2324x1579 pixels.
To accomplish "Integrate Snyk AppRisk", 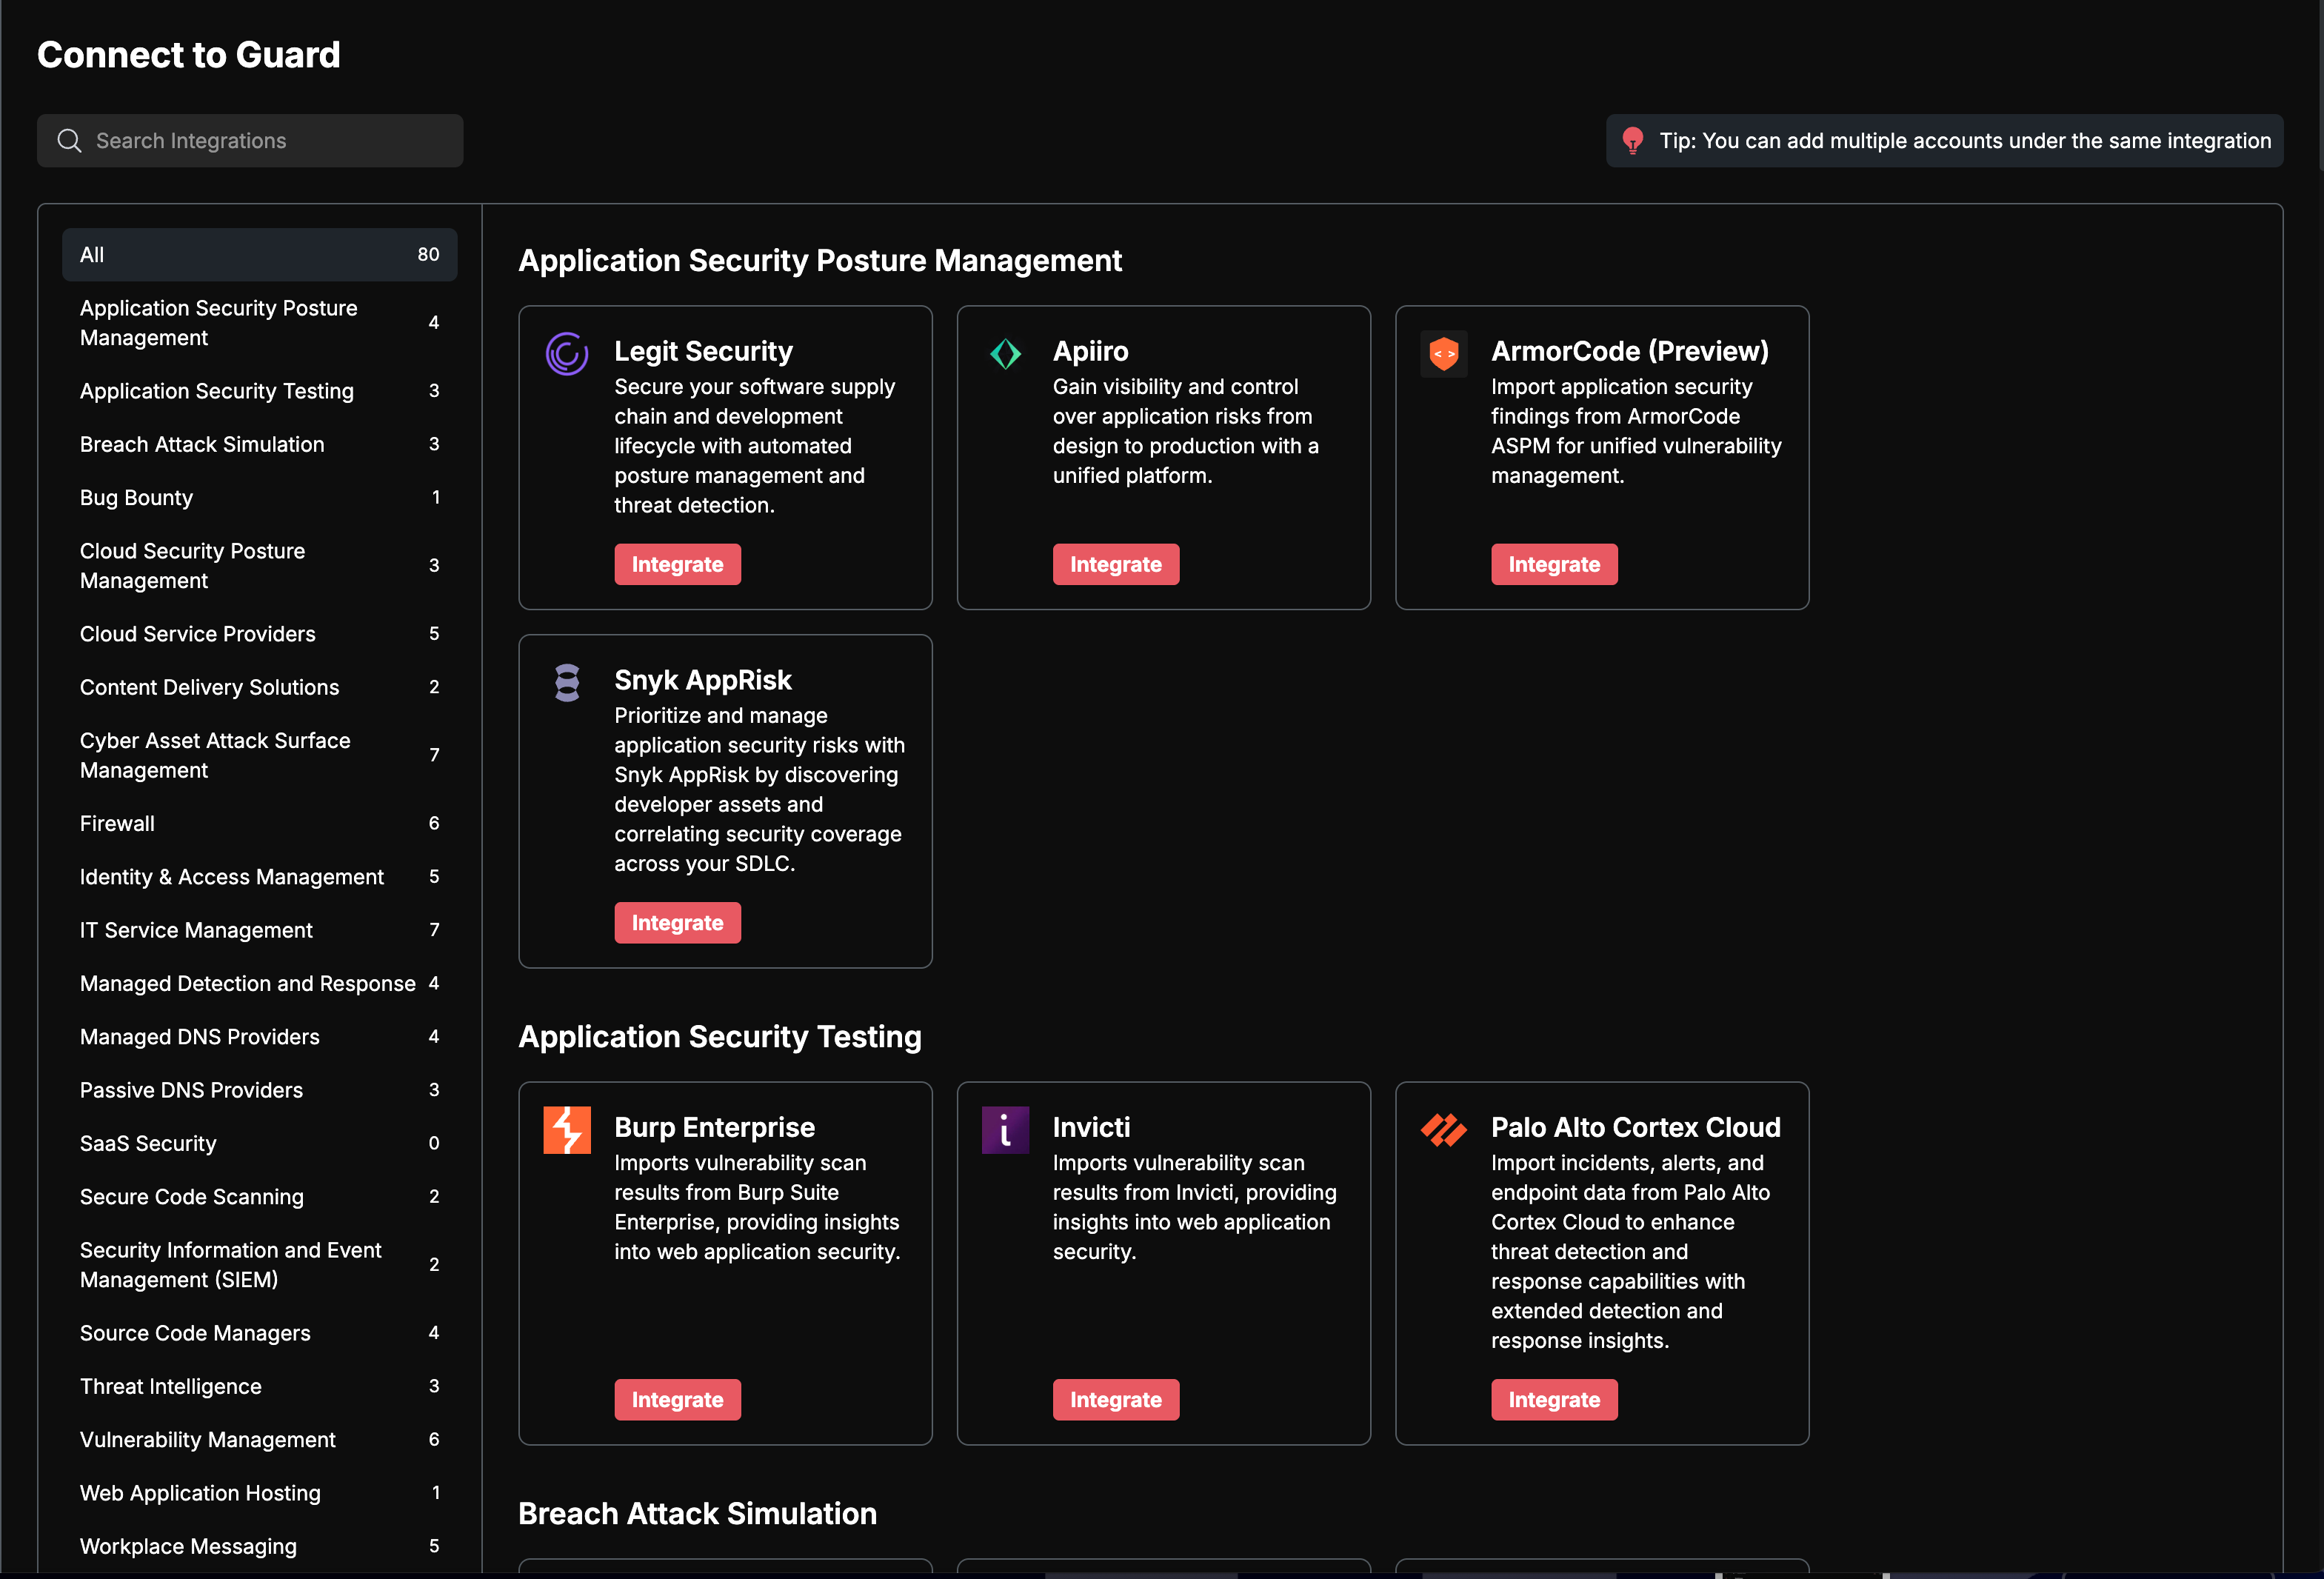I will pyautogui.click(x=677, y=923).
